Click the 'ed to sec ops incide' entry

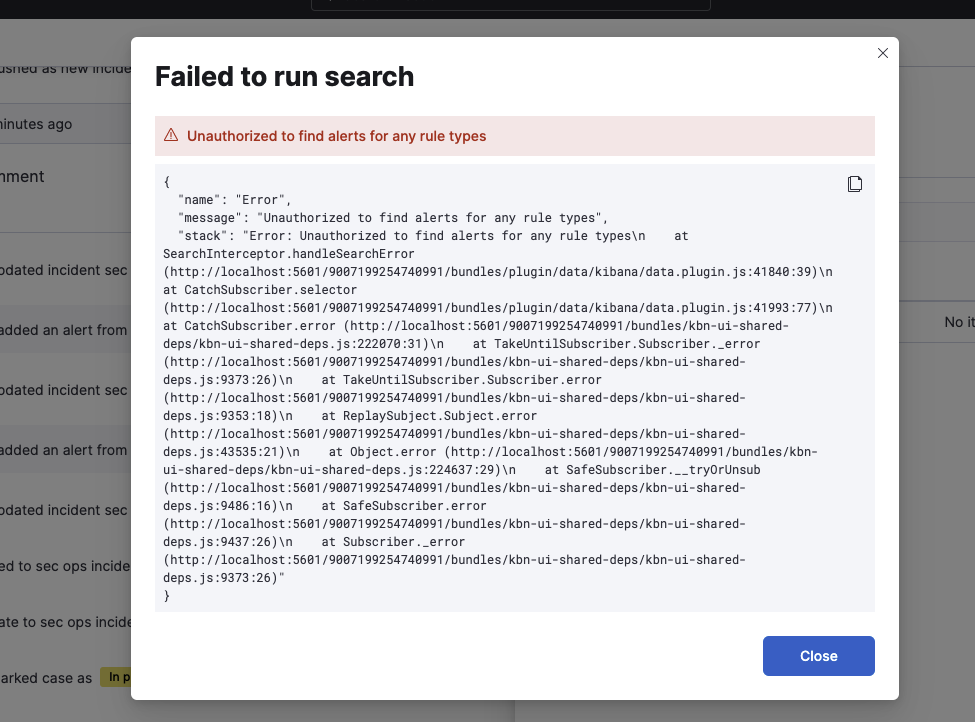point(65,567)
